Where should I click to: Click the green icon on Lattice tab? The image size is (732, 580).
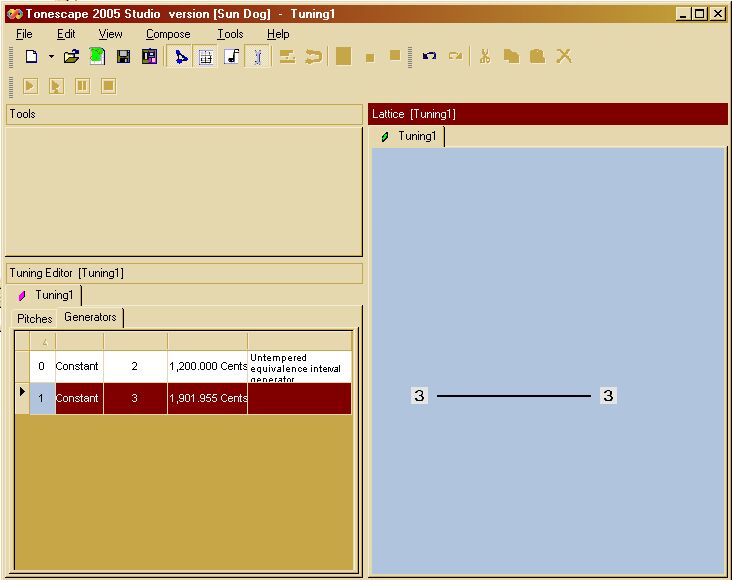point(385,137)
